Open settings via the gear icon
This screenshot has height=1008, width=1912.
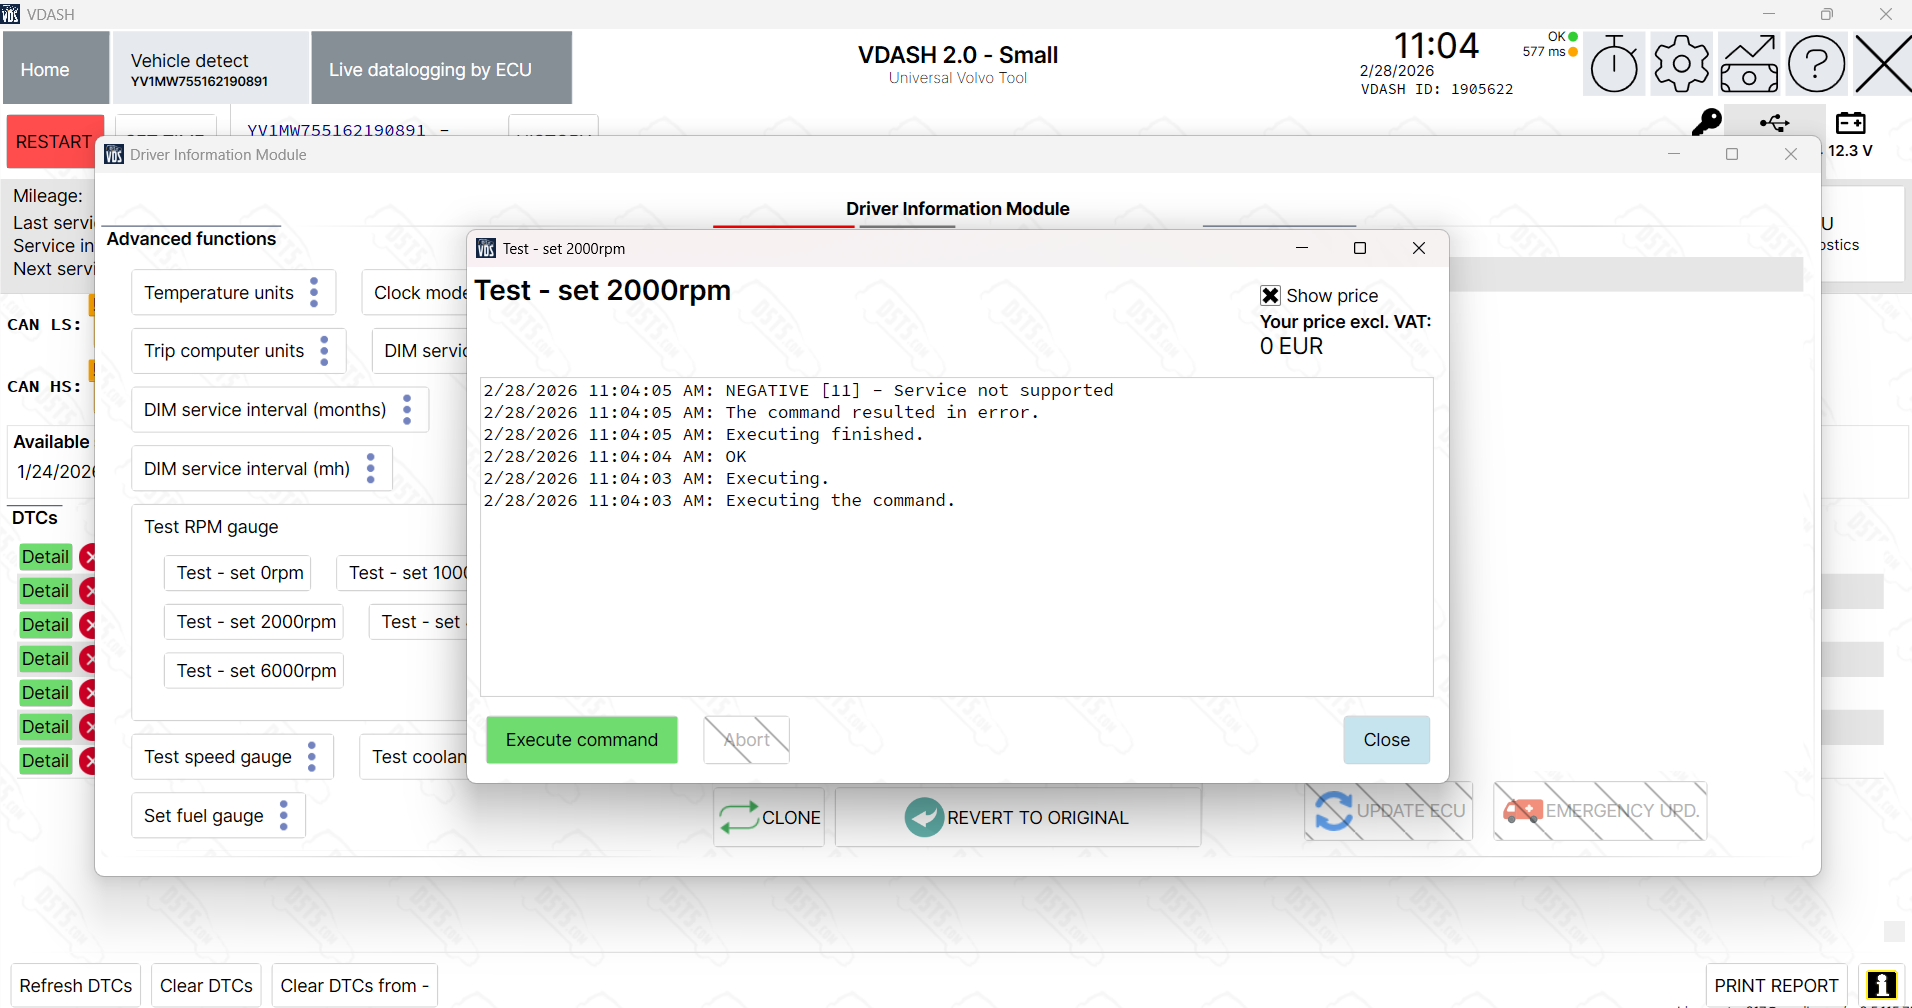[1681, 65]
